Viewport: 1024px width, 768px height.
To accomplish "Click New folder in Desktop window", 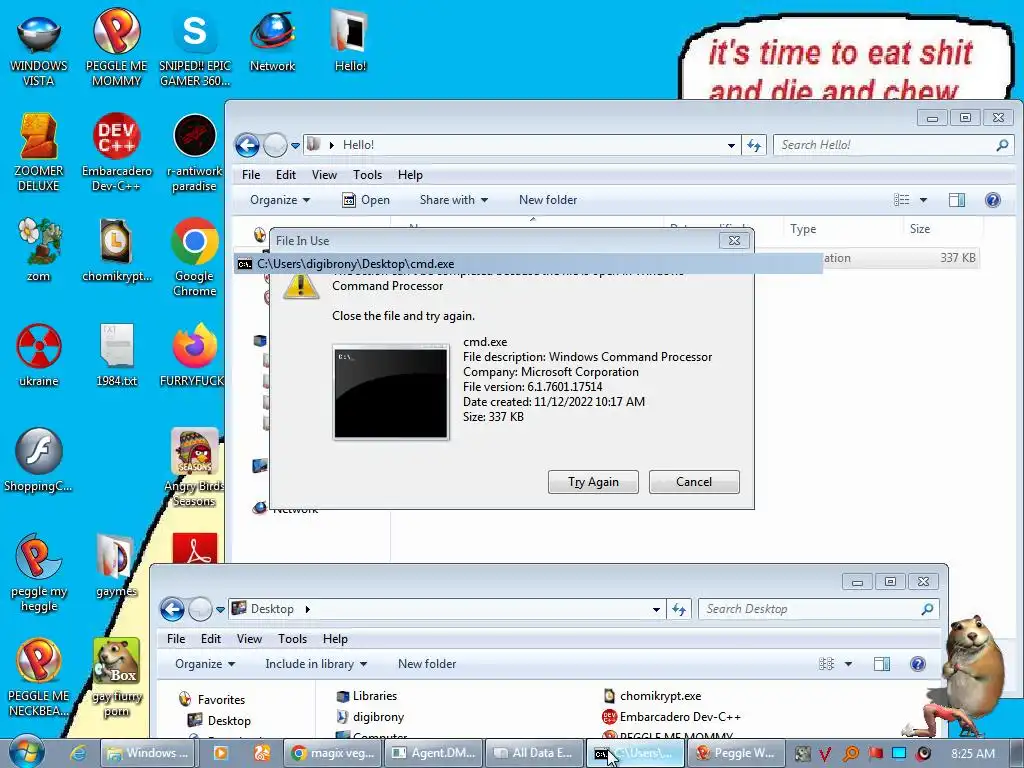I will coord(427,664).
